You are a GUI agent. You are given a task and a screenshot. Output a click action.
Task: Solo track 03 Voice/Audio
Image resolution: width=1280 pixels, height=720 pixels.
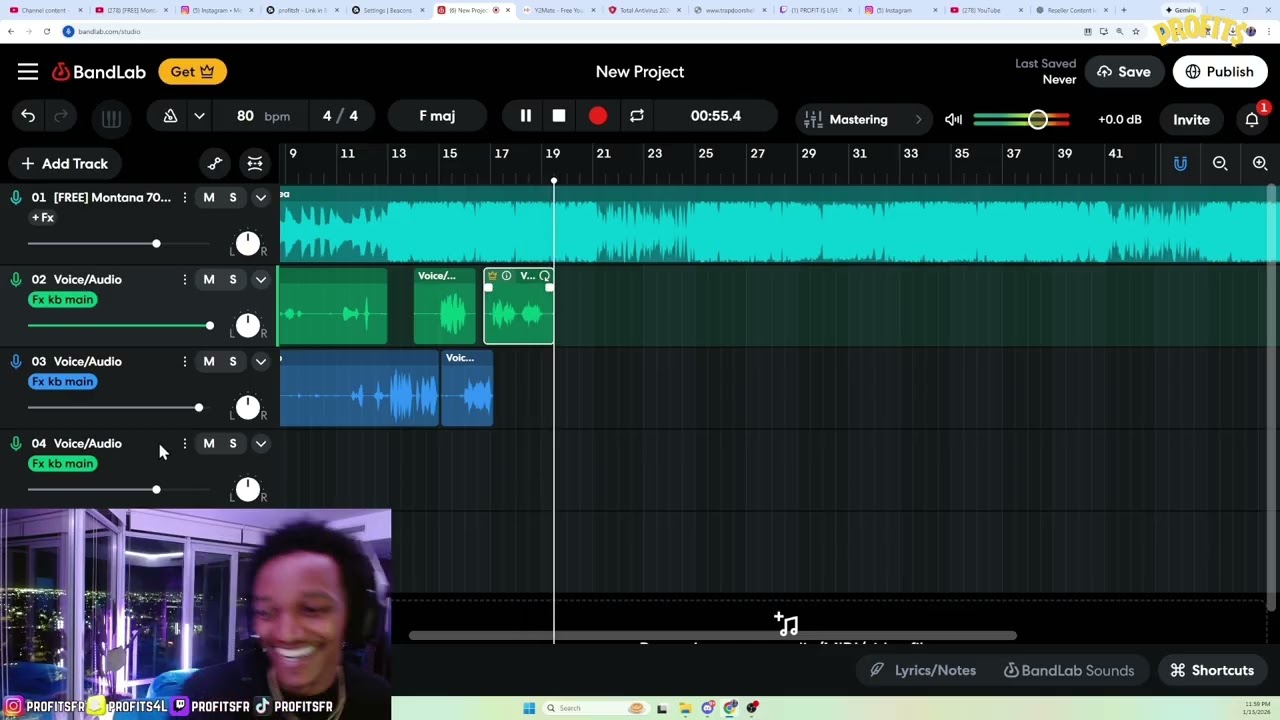coord(233,362)
